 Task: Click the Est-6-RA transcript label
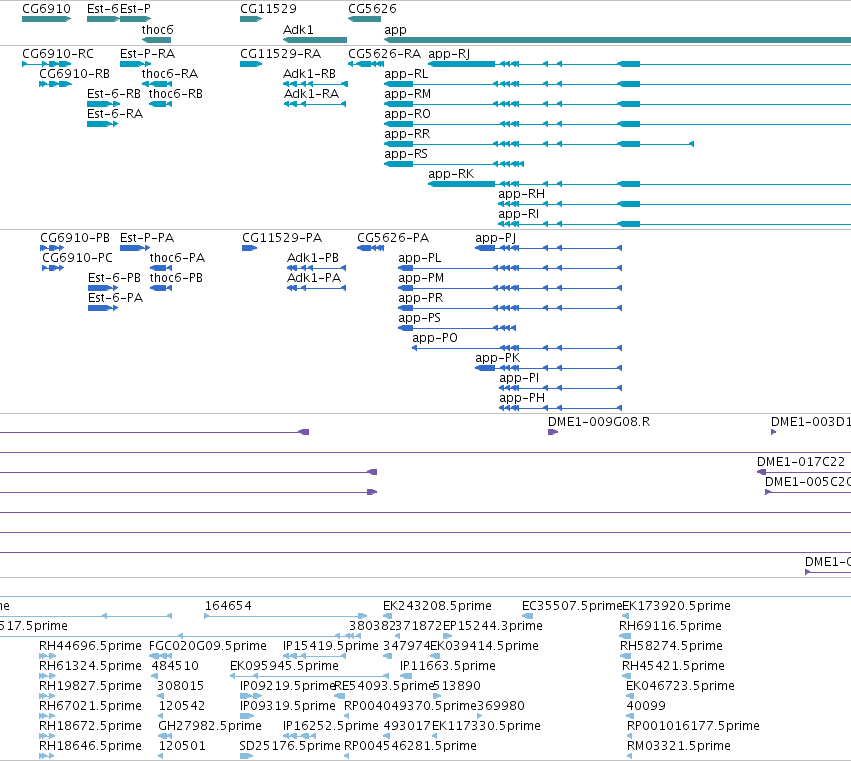[x=115, y=115]
